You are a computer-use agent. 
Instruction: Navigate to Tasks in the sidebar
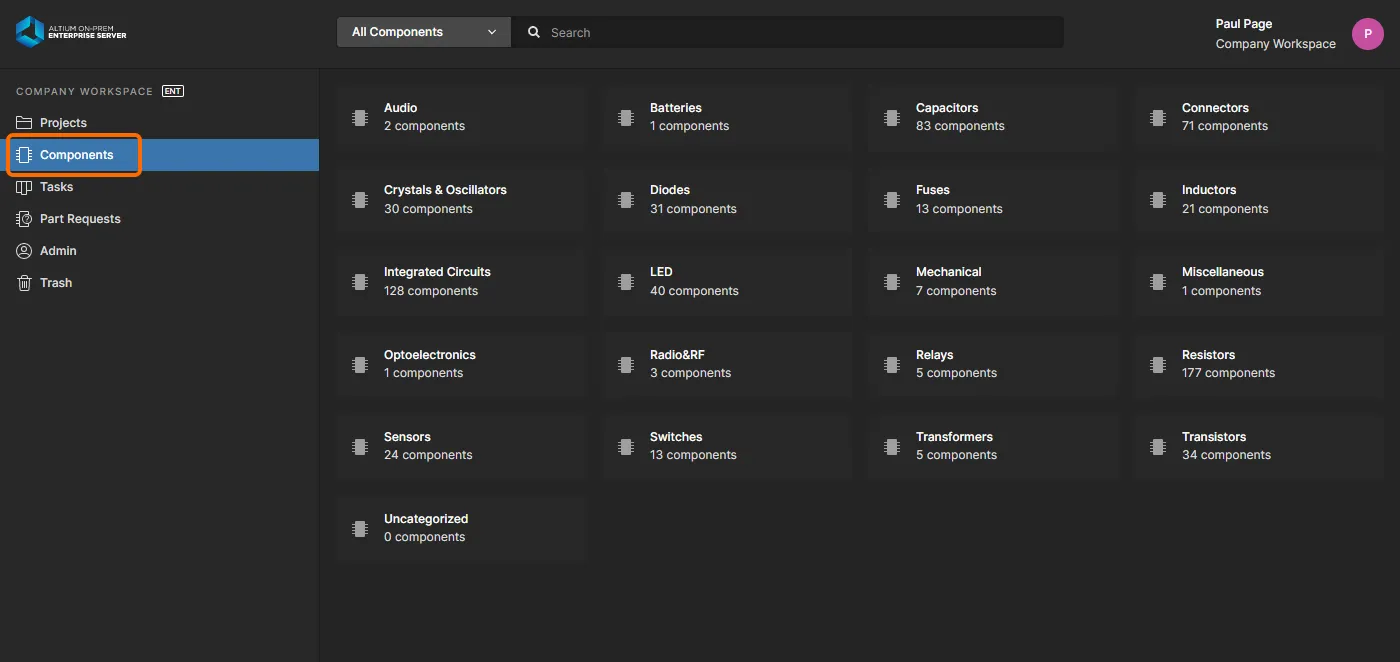pyautogui.click(x=57, y=187)
